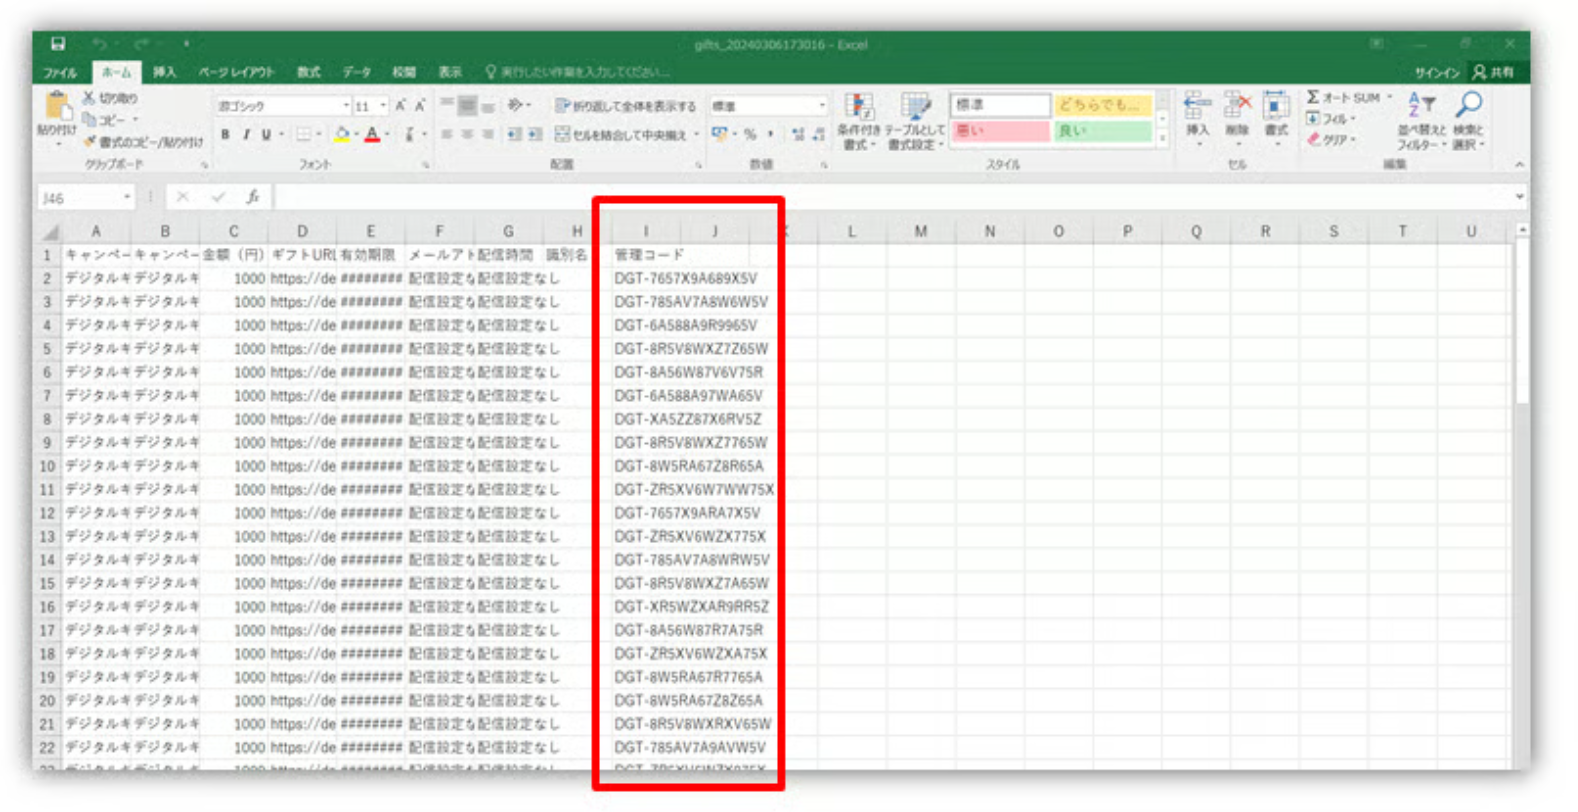The image size is (1578, 812).
Task: Click Merge and Center button
Action: 622,134
